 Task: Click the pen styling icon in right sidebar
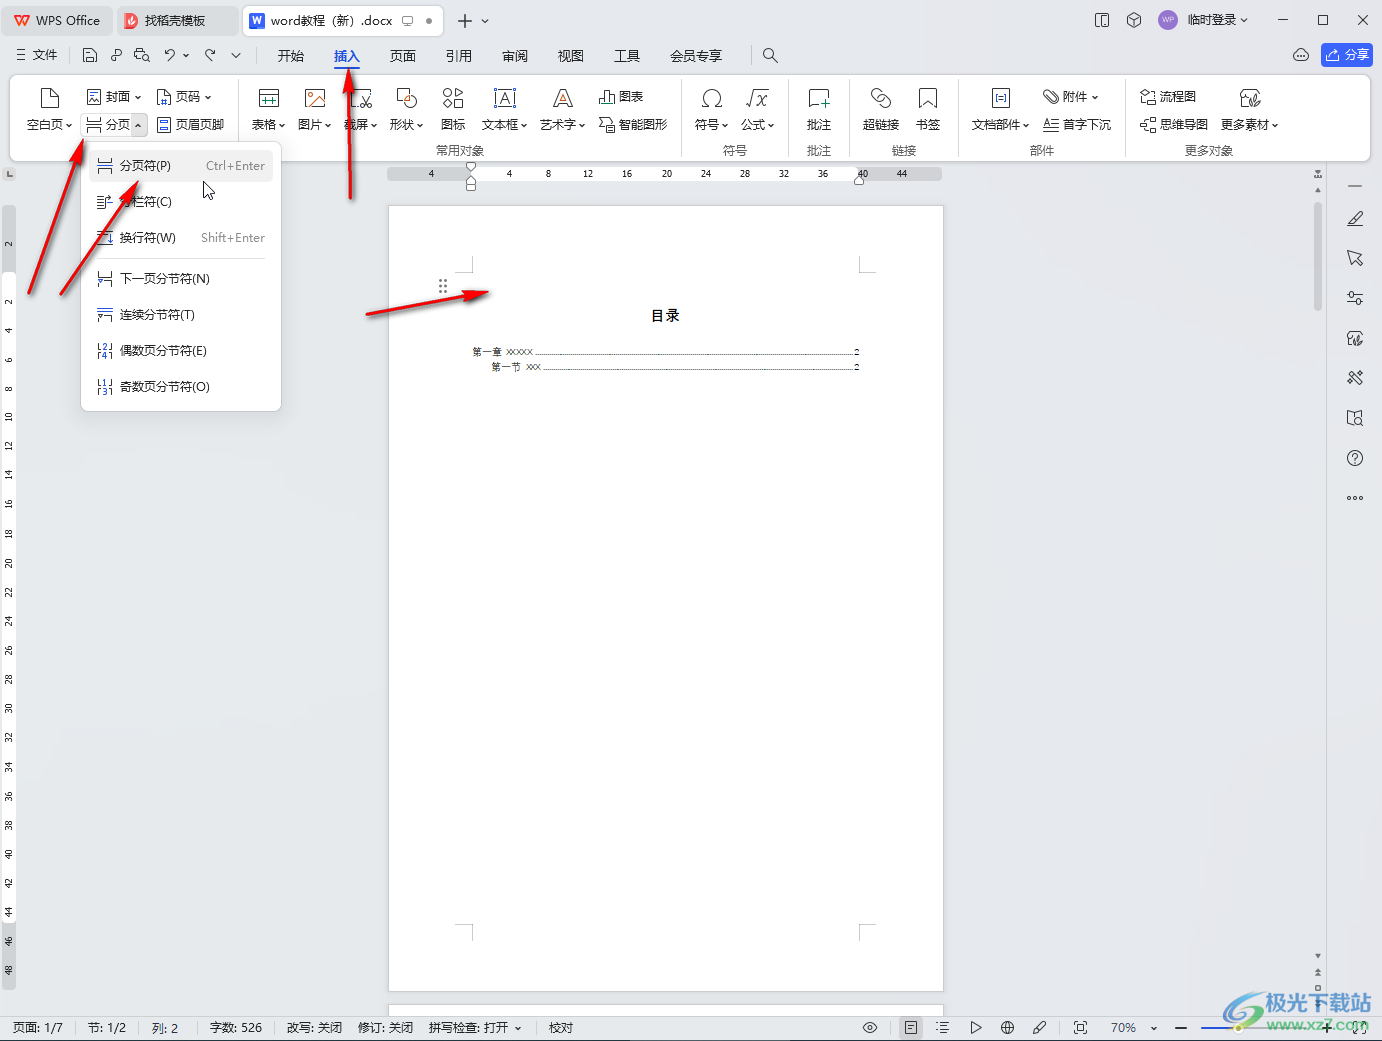[1355, 218]
